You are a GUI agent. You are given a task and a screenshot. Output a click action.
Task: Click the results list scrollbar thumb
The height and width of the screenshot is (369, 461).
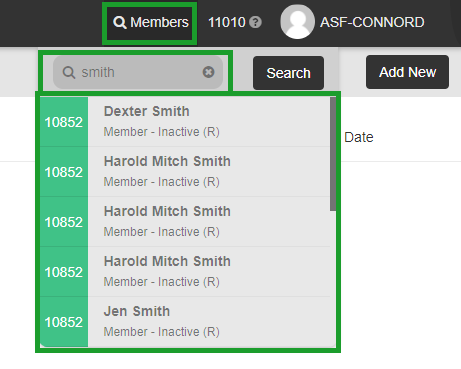pos(333,154)
